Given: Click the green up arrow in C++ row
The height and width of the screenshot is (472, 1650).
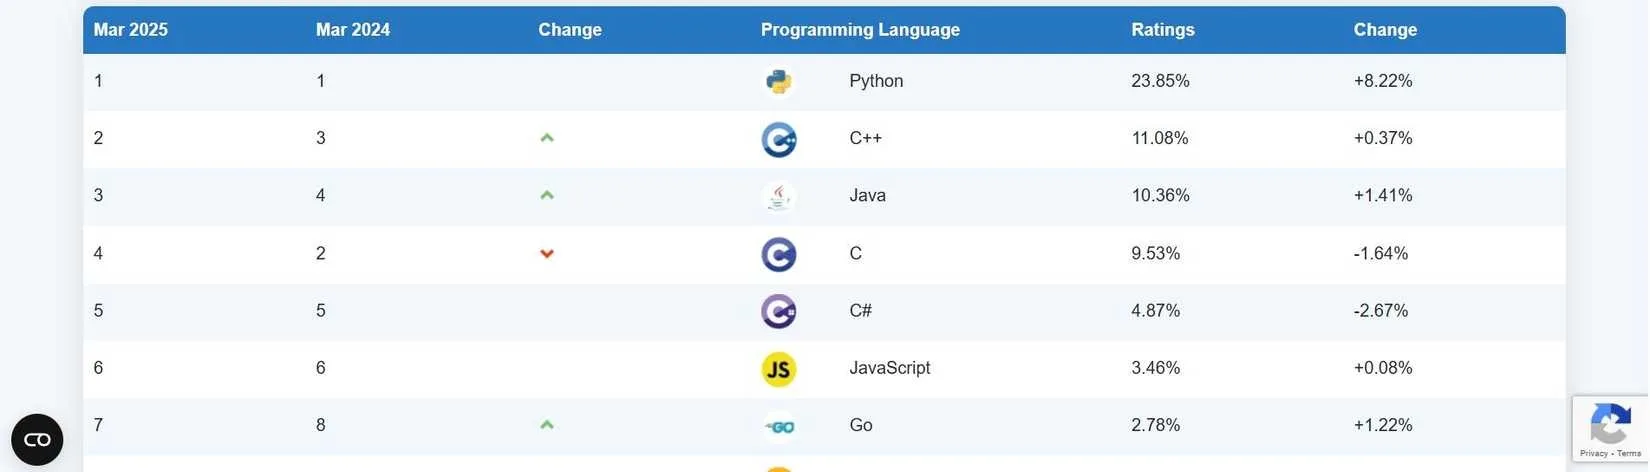Looking at the screenshot, I should click(x=547, y=138).
